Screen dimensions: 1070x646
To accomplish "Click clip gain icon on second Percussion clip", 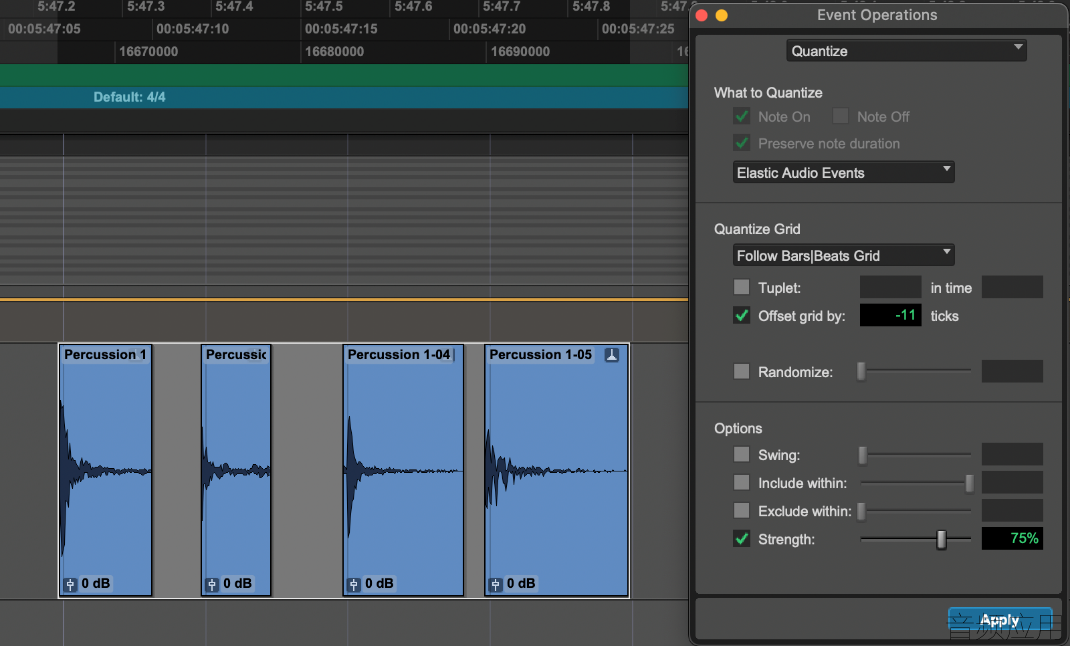I will click(x=212, y=585).
